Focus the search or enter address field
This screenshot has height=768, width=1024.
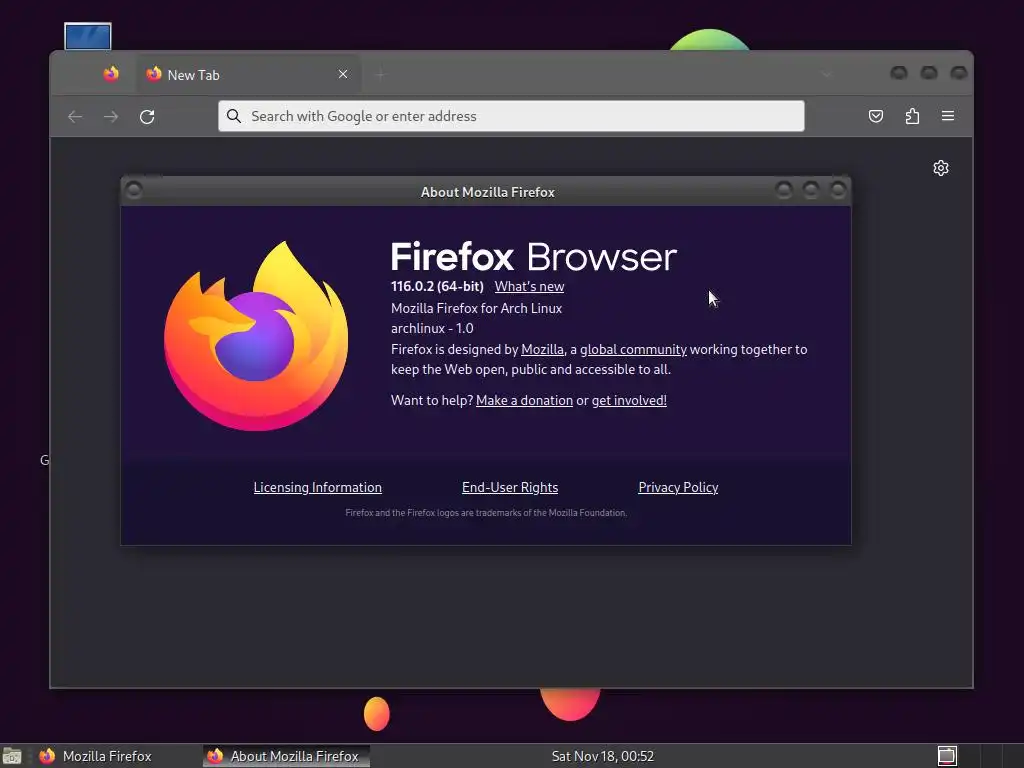(x=511, y=116)
